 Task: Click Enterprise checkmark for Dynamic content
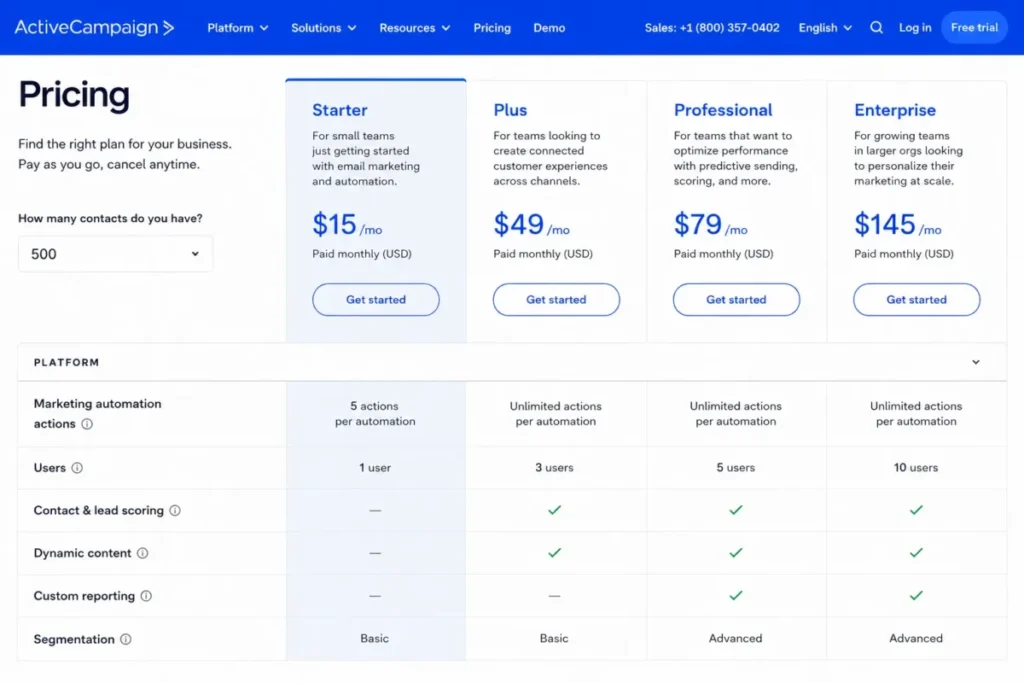click(916, 553)
